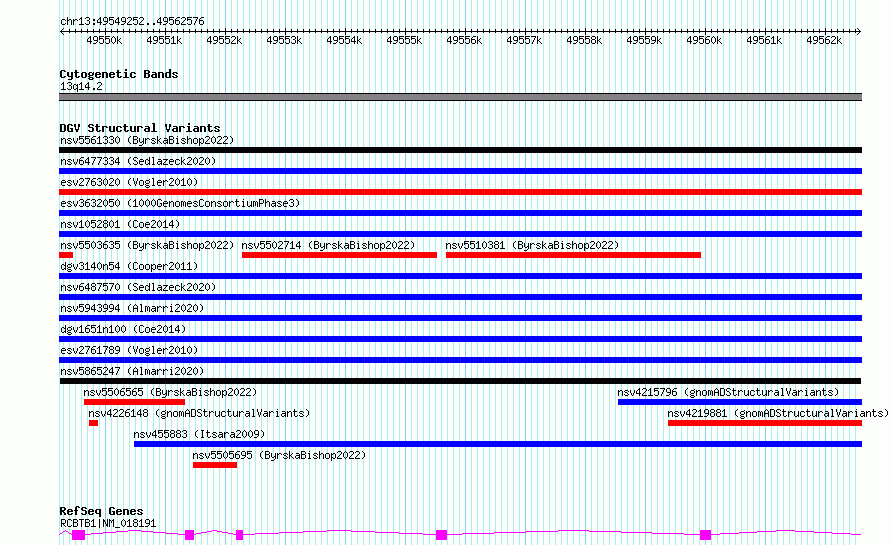Open esv3632050 (1000GenomesConsortiumPhase3) entry
The height and width of the screenshot is (545, 890).
coord(180,203)
